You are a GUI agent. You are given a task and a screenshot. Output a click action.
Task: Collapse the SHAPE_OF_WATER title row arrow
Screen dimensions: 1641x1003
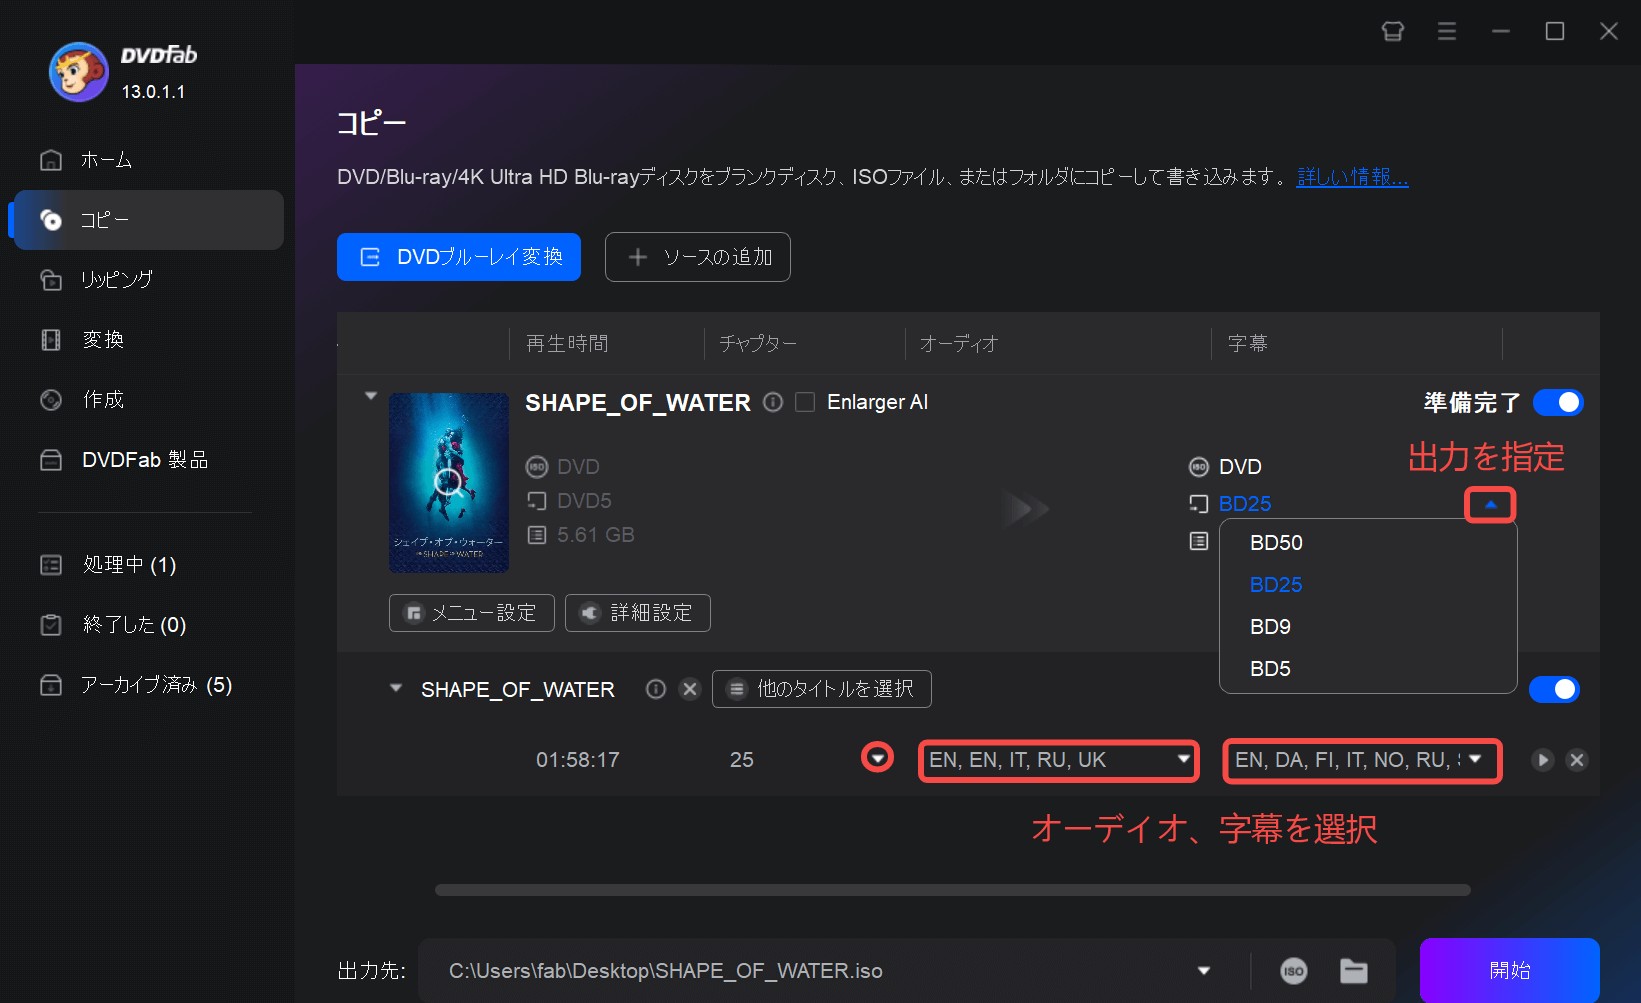(396, 688)
